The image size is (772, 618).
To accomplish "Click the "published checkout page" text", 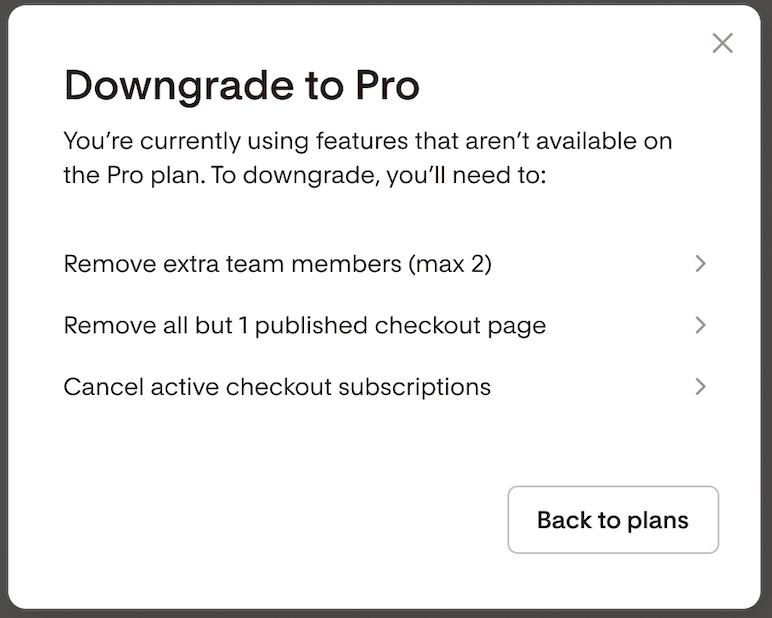I will (400, 325).
